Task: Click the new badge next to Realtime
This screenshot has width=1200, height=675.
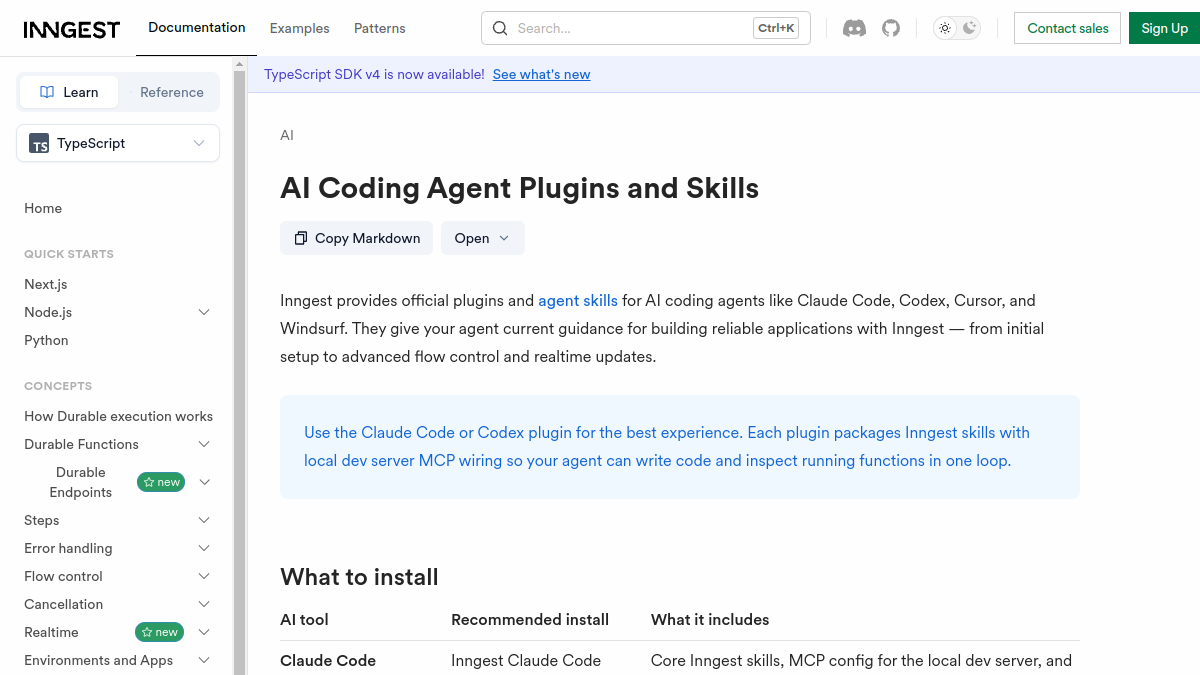Action: coord(160,632)
